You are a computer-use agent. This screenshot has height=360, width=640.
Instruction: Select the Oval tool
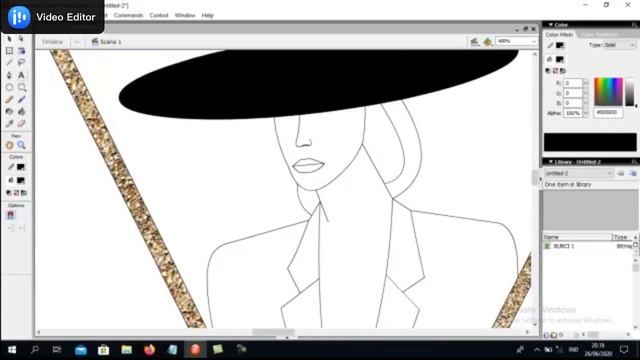[9, 87]
